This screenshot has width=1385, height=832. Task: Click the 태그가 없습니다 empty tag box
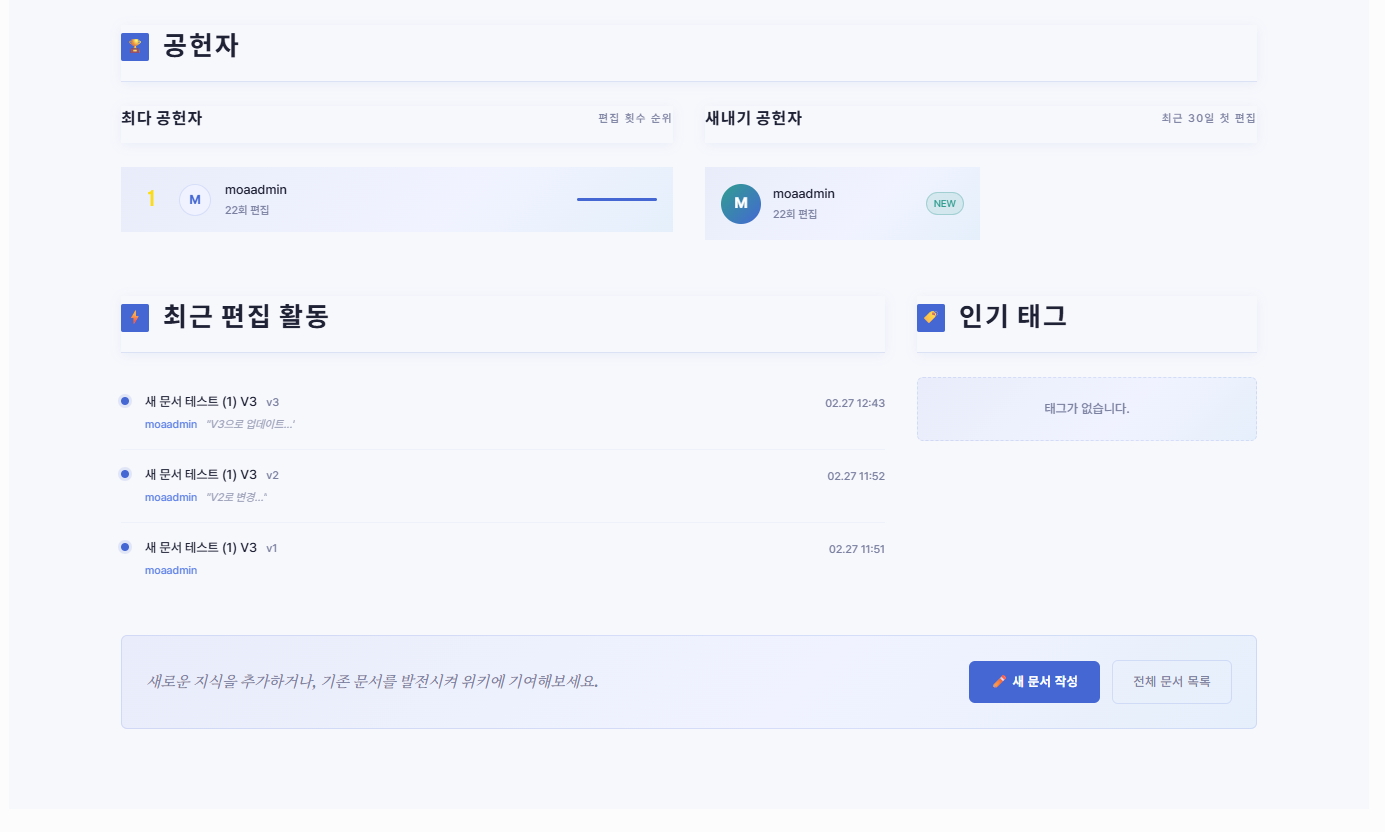1086,409
